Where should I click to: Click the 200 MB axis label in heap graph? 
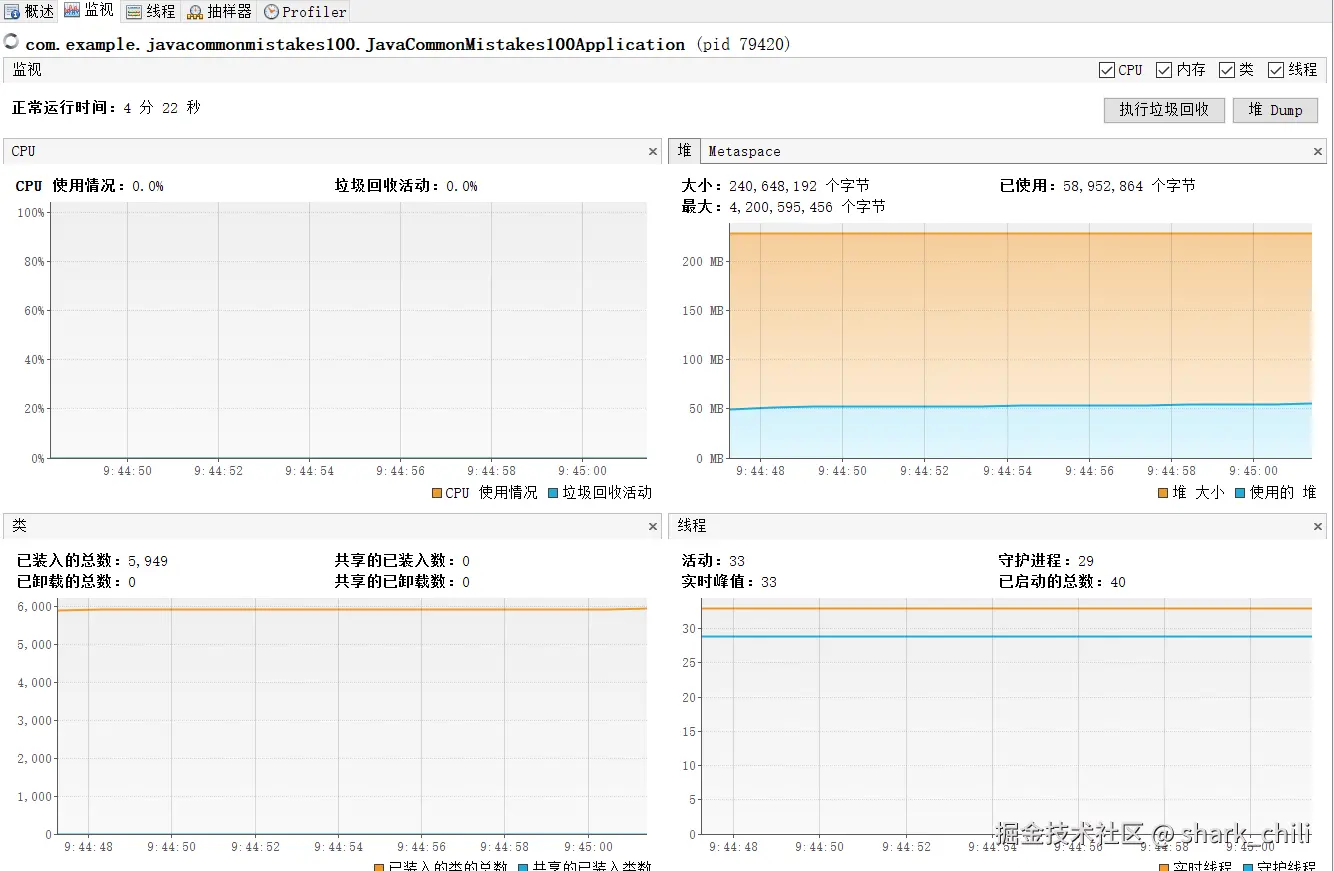[x=702, y=262]
